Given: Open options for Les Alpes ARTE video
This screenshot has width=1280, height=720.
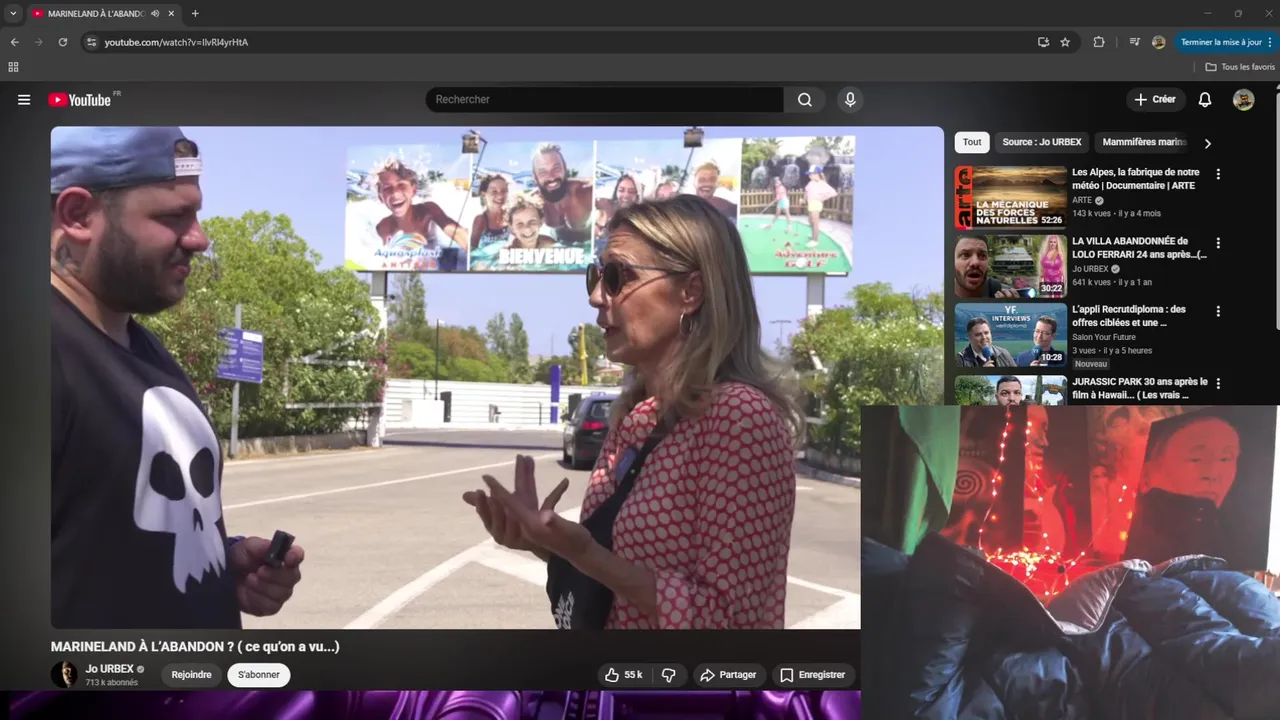Looking at the screenshot, I should tap(1218, 174).
